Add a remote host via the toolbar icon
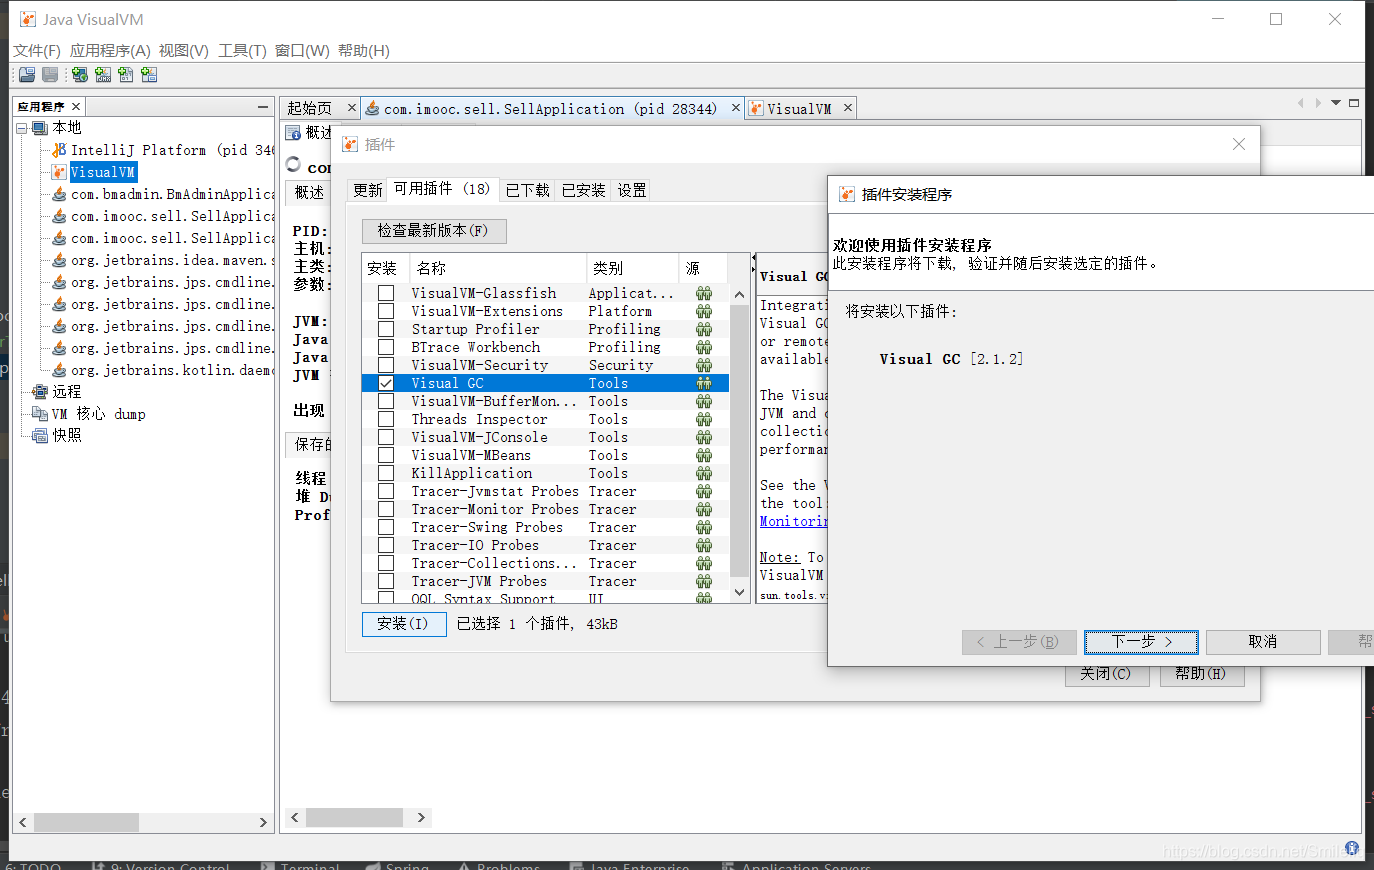The height and width of the screenshot is (870, 1374). point(79,74)
